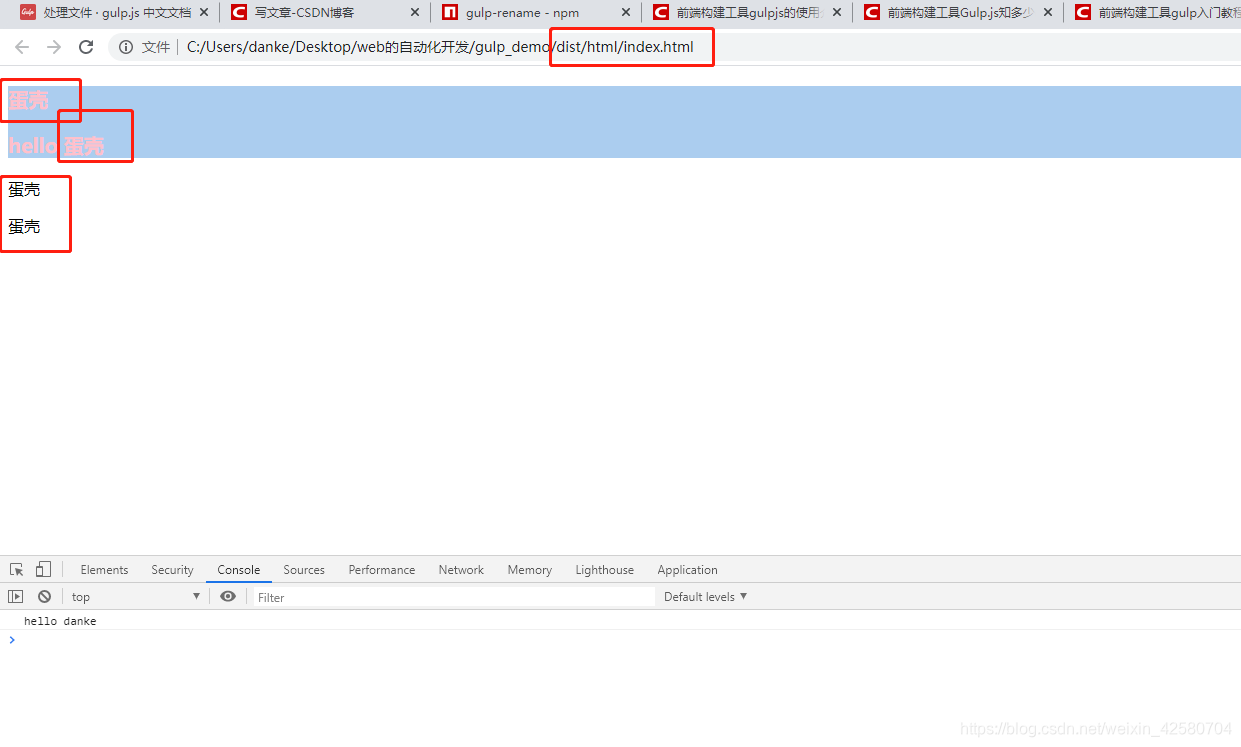Go forward using the browser forward arrow

click(54, 47)
